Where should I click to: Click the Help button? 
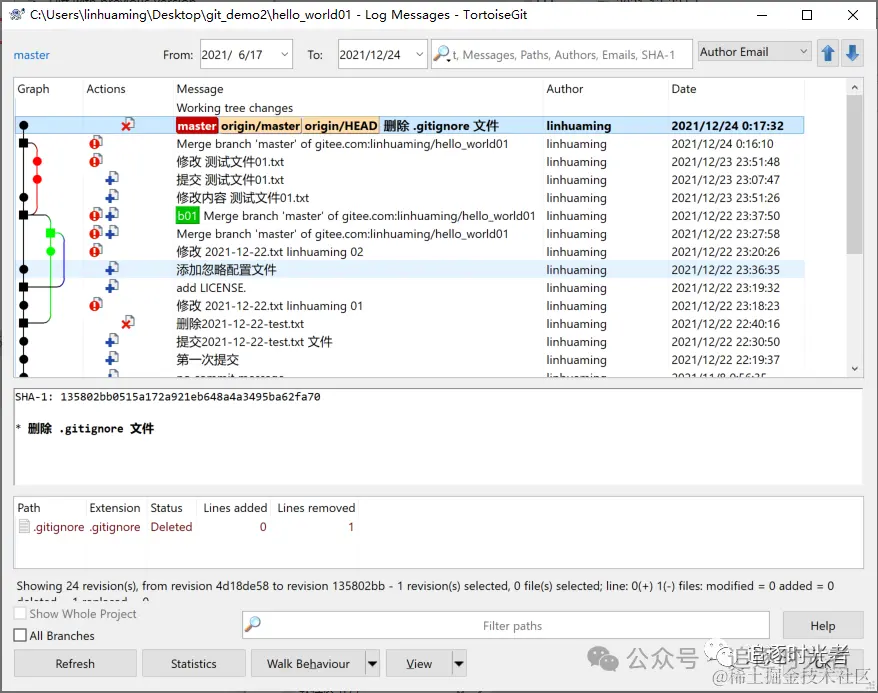(823, 626)
